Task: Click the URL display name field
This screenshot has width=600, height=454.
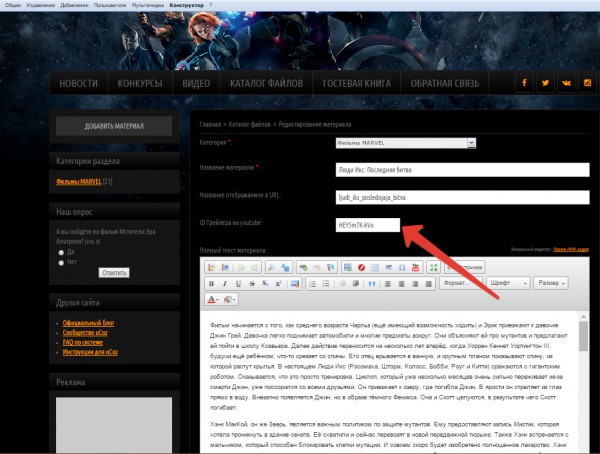Action: click(x=463, y=197)
